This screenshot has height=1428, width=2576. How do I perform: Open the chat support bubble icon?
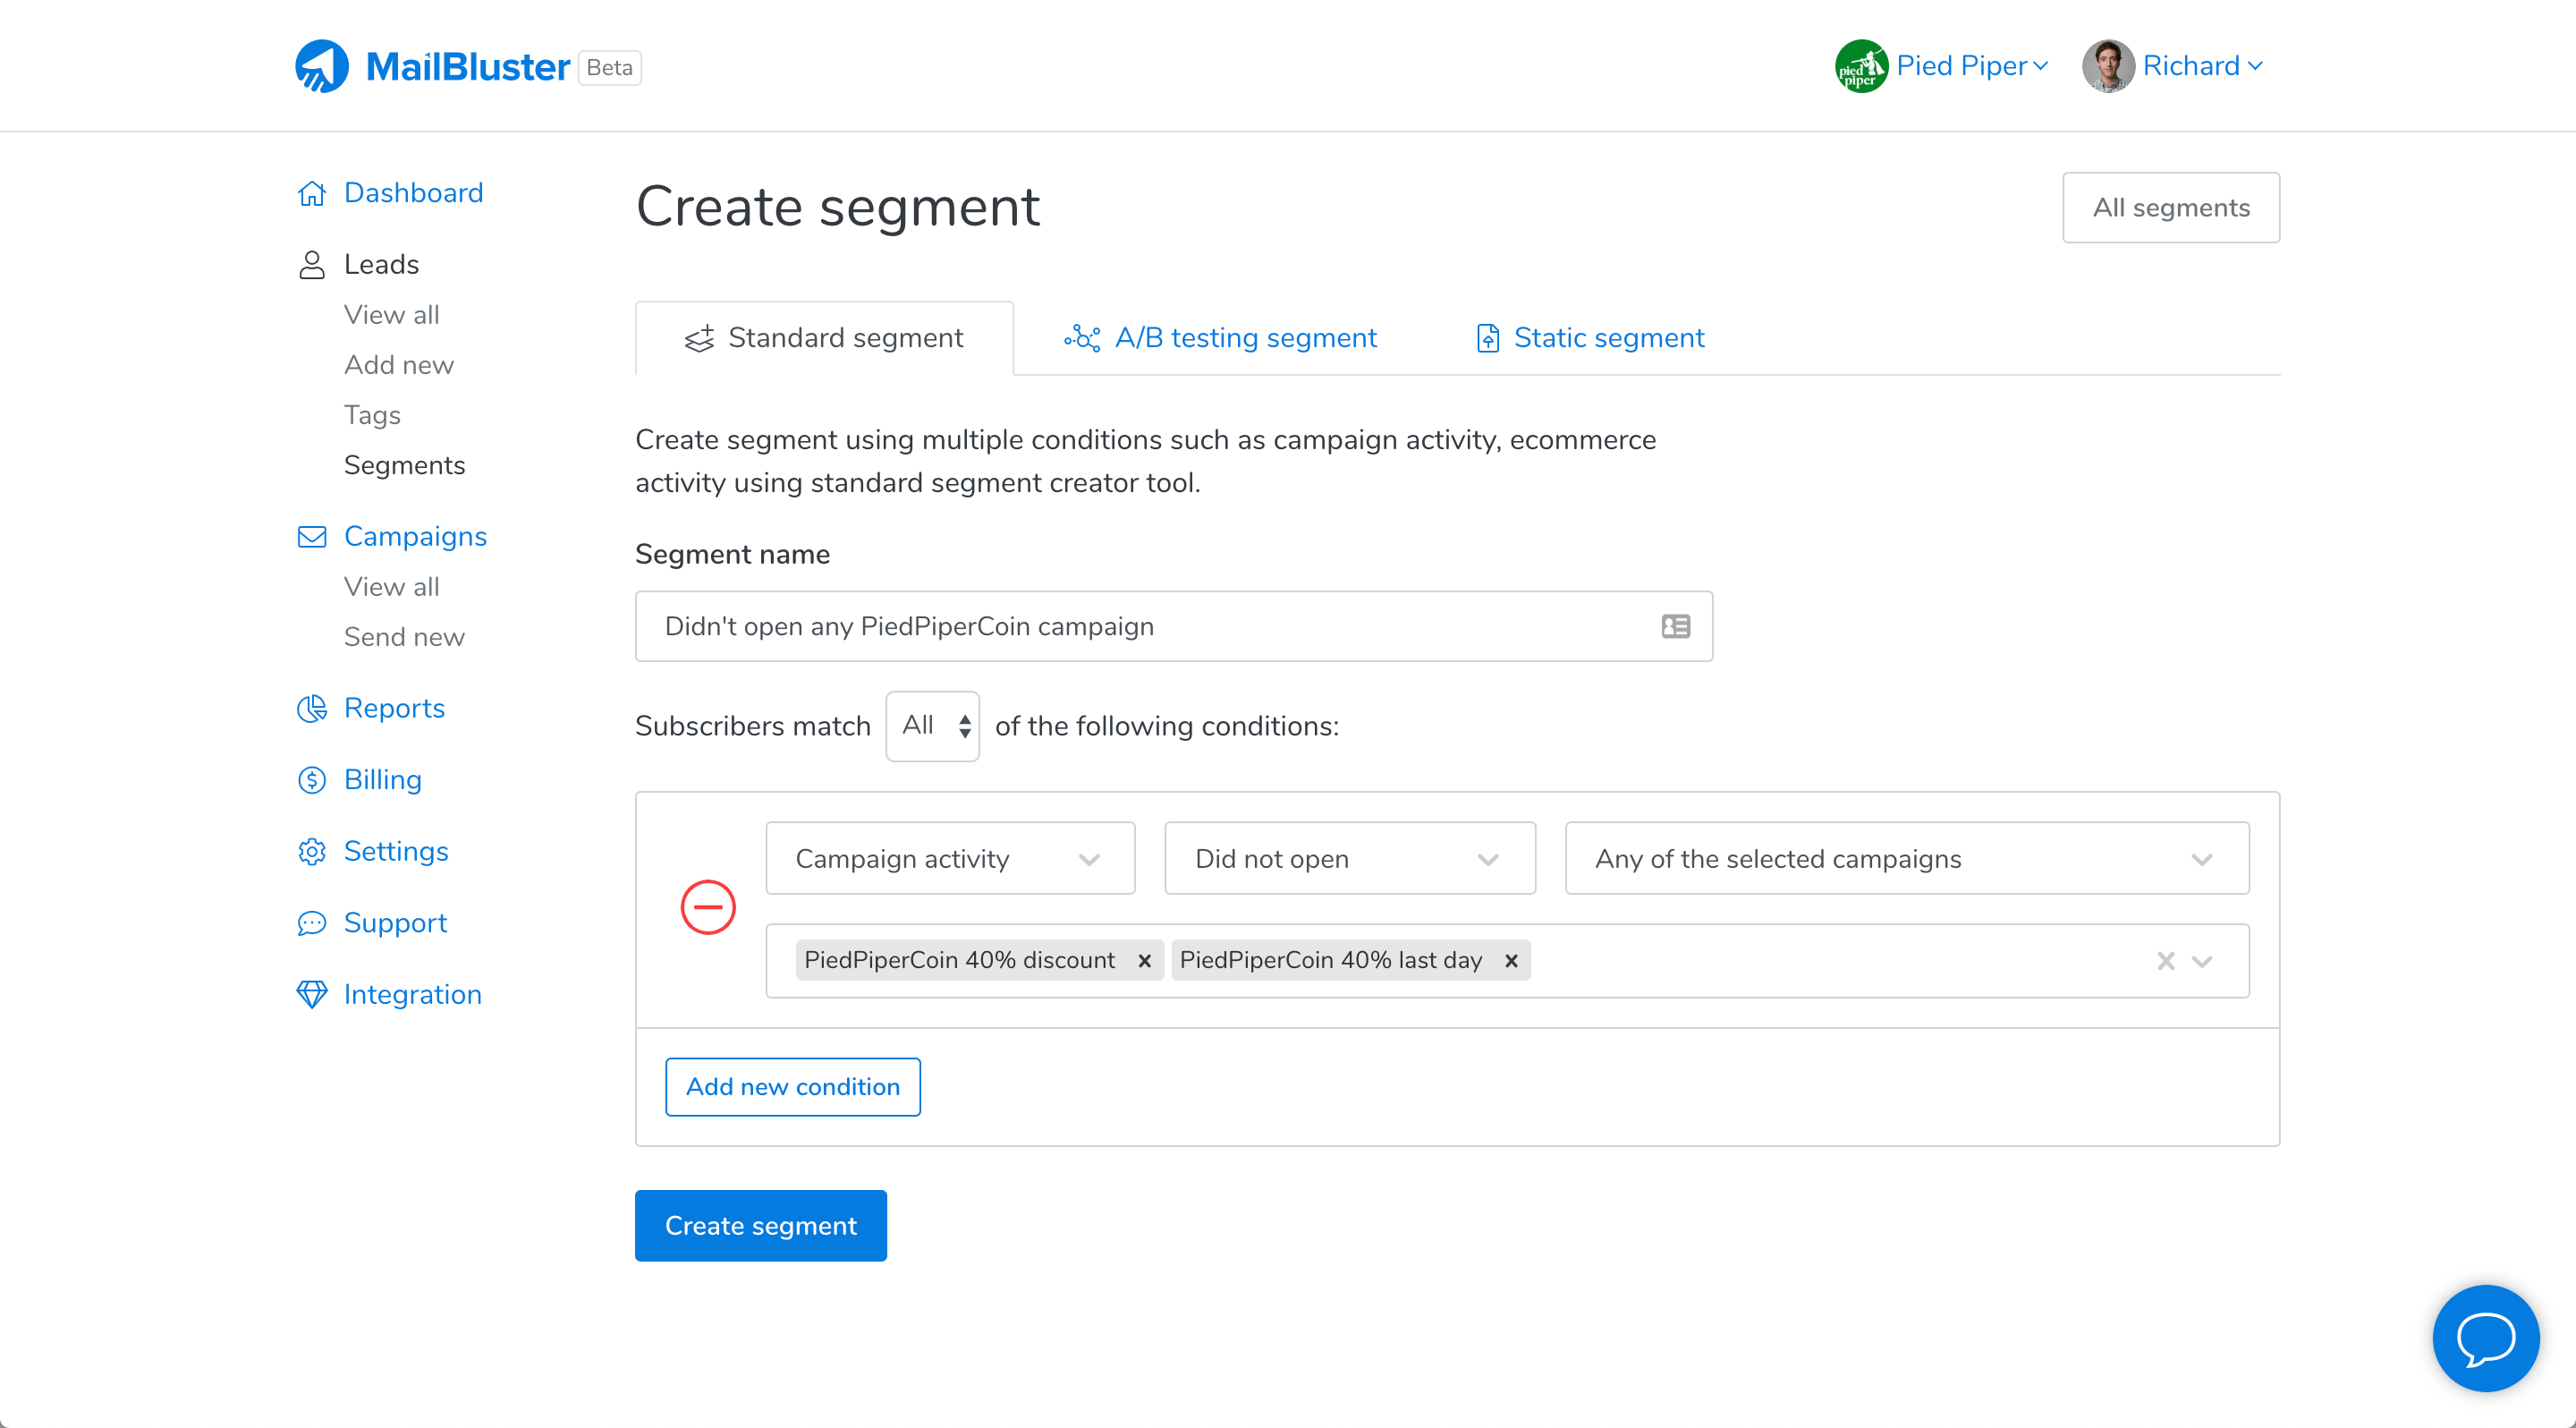tap(2485, 1338)
